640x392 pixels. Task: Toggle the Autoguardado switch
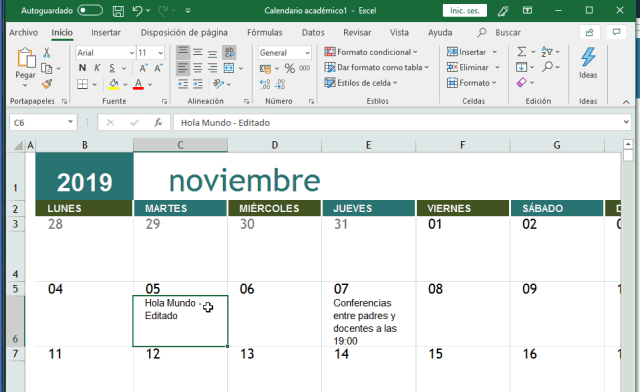[x=90, y=11]
